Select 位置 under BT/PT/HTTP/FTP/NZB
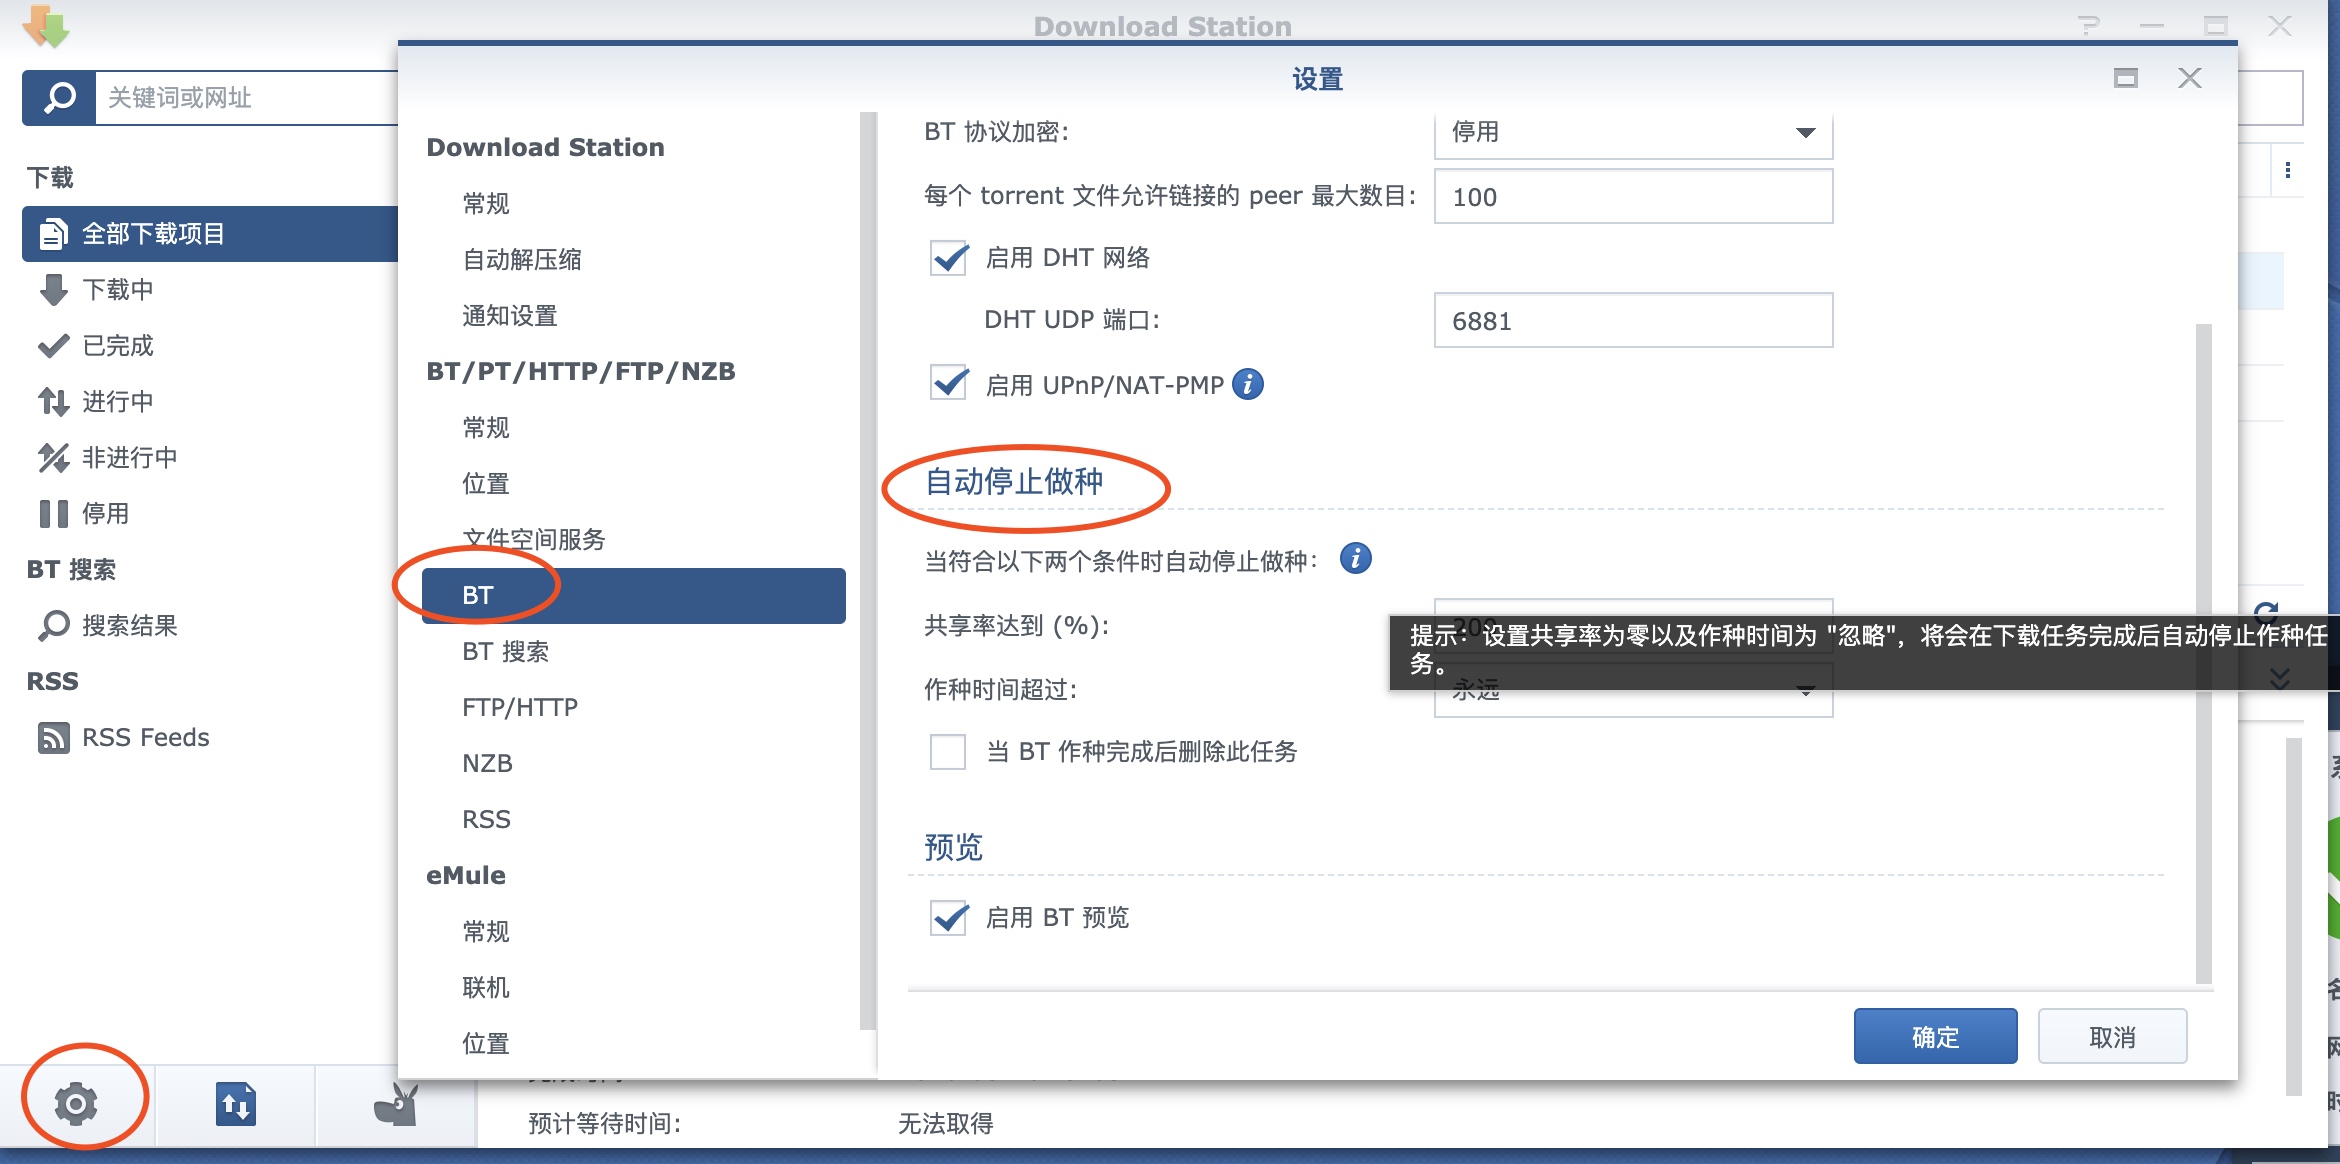2340x1164 pixels. click(634, 484)
